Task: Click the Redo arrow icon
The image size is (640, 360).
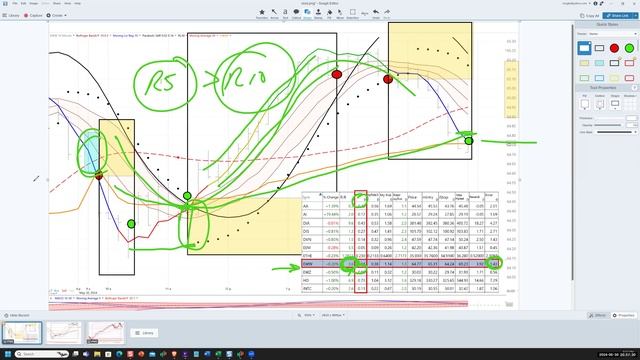Action: (387, 13)
